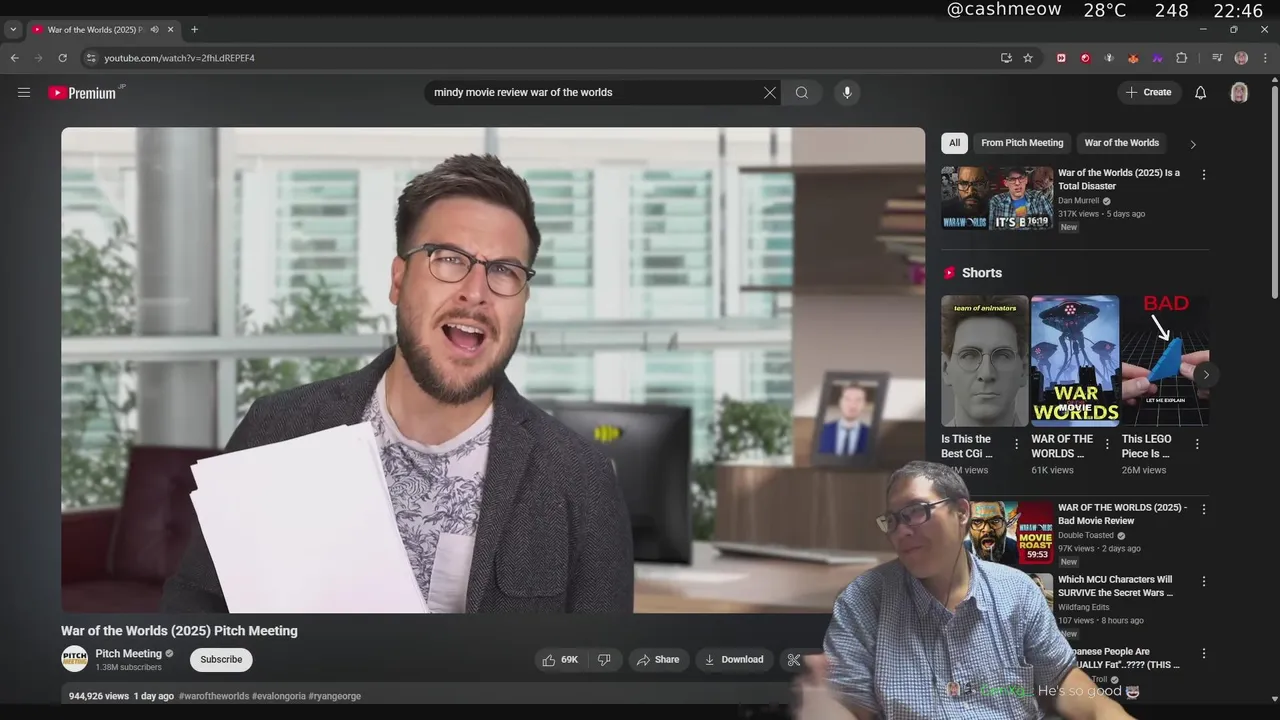Open the browser profile avatar

1241,58
